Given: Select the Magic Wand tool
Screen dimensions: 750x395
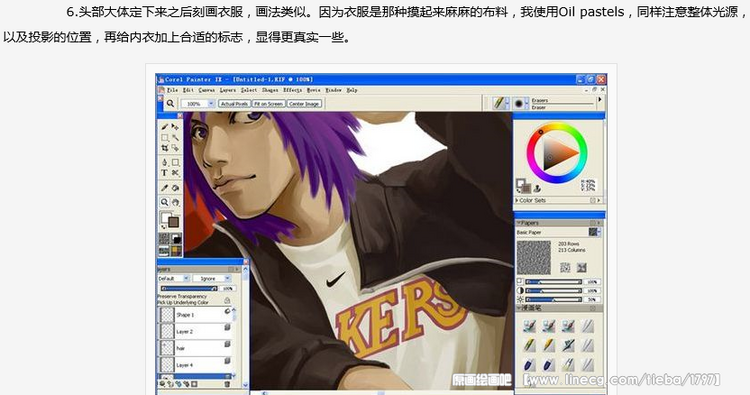Looking at the screenshot, I should [x=176, y=138].
